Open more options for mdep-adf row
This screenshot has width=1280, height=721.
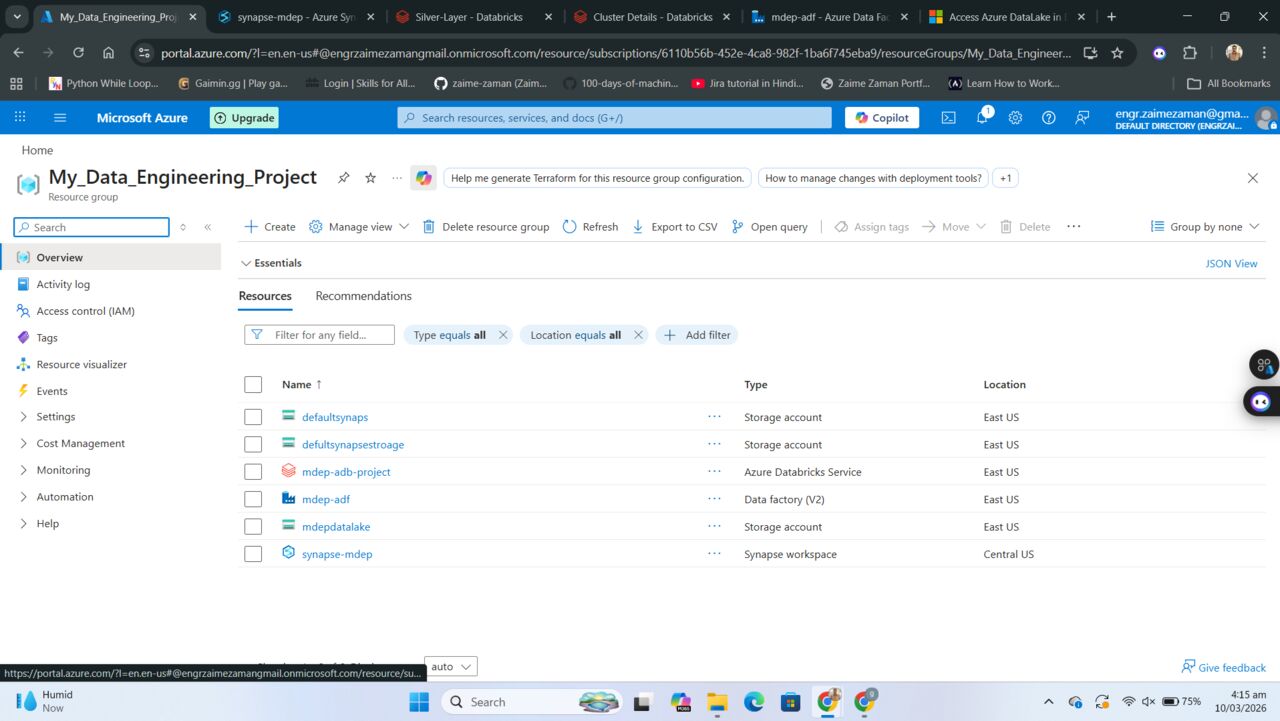pyautogui.click(x=714, y=499)
